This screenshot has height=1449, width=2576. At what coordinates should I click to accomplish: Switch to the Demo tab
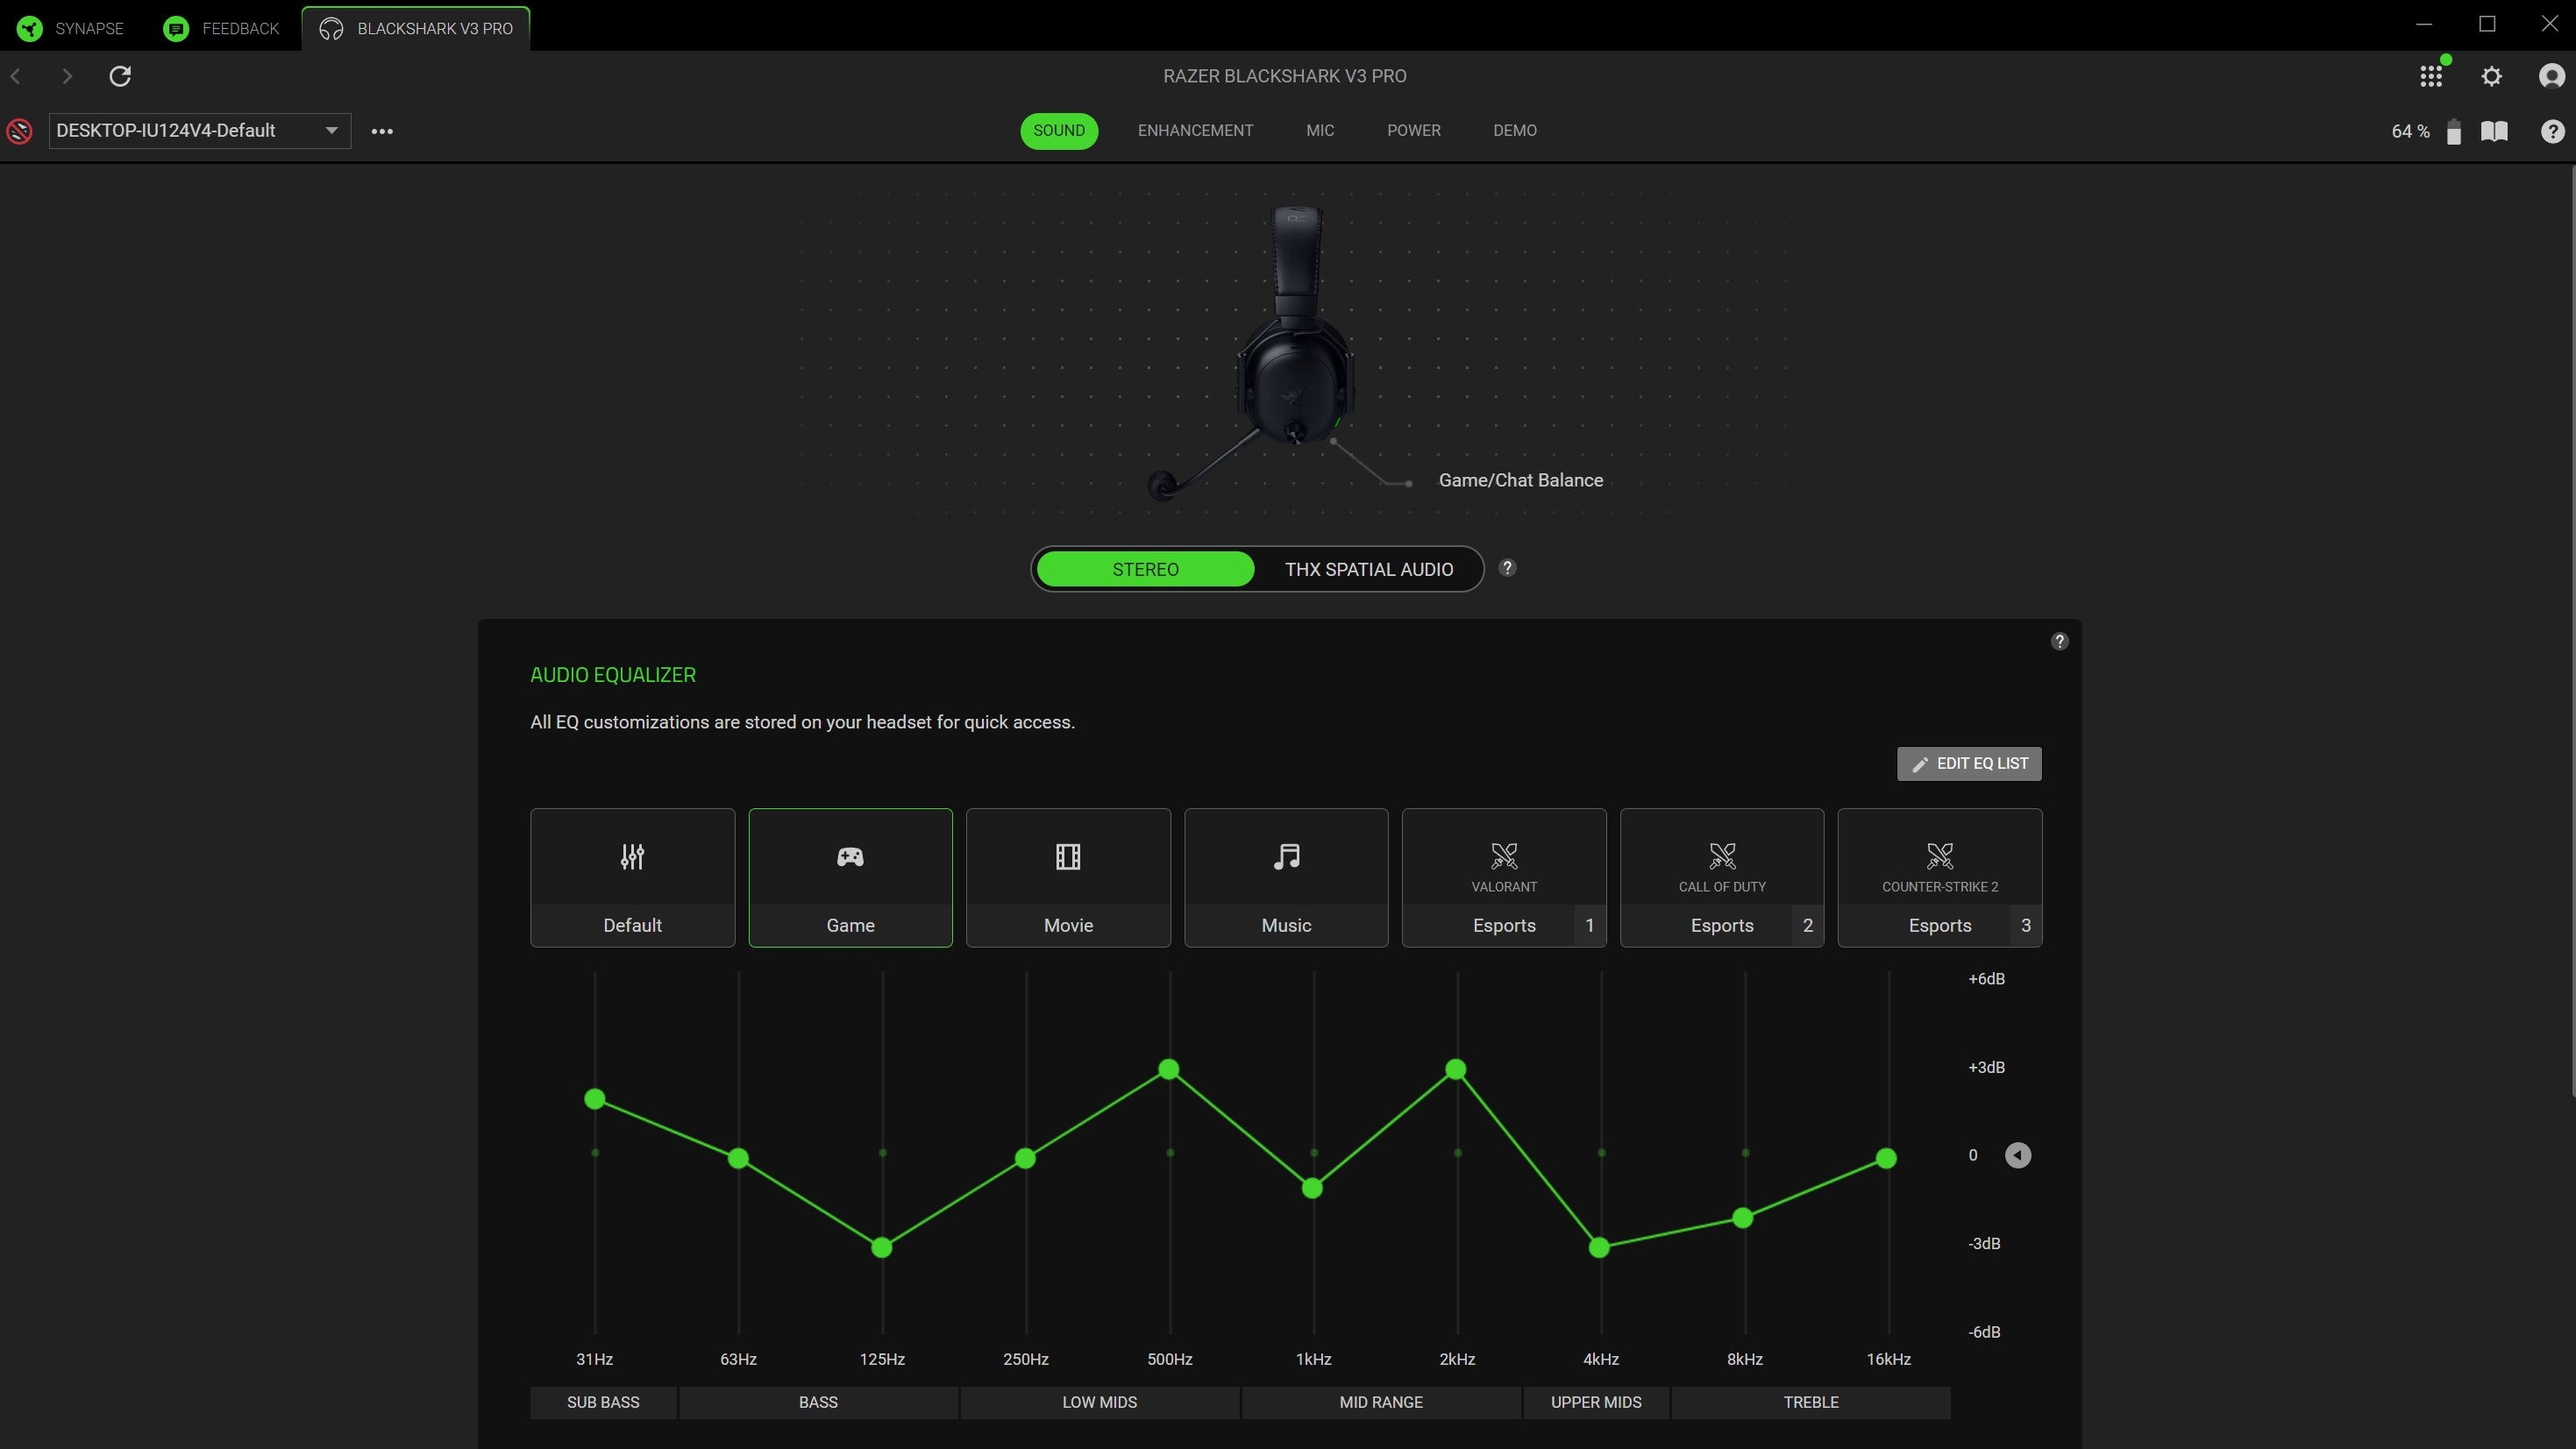point(1515,131)
